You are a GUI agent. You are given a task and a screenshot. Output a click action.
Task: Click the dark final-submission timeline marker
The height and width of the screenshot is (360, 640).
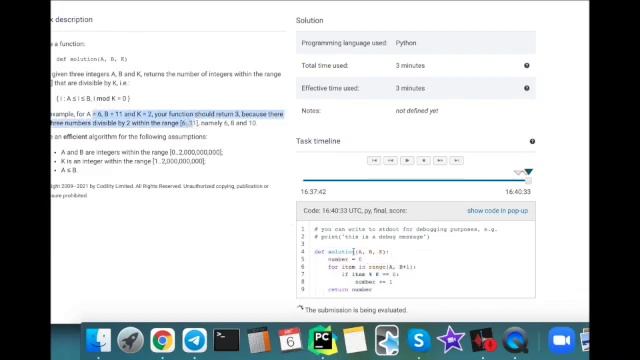click(x=529, y=172)
